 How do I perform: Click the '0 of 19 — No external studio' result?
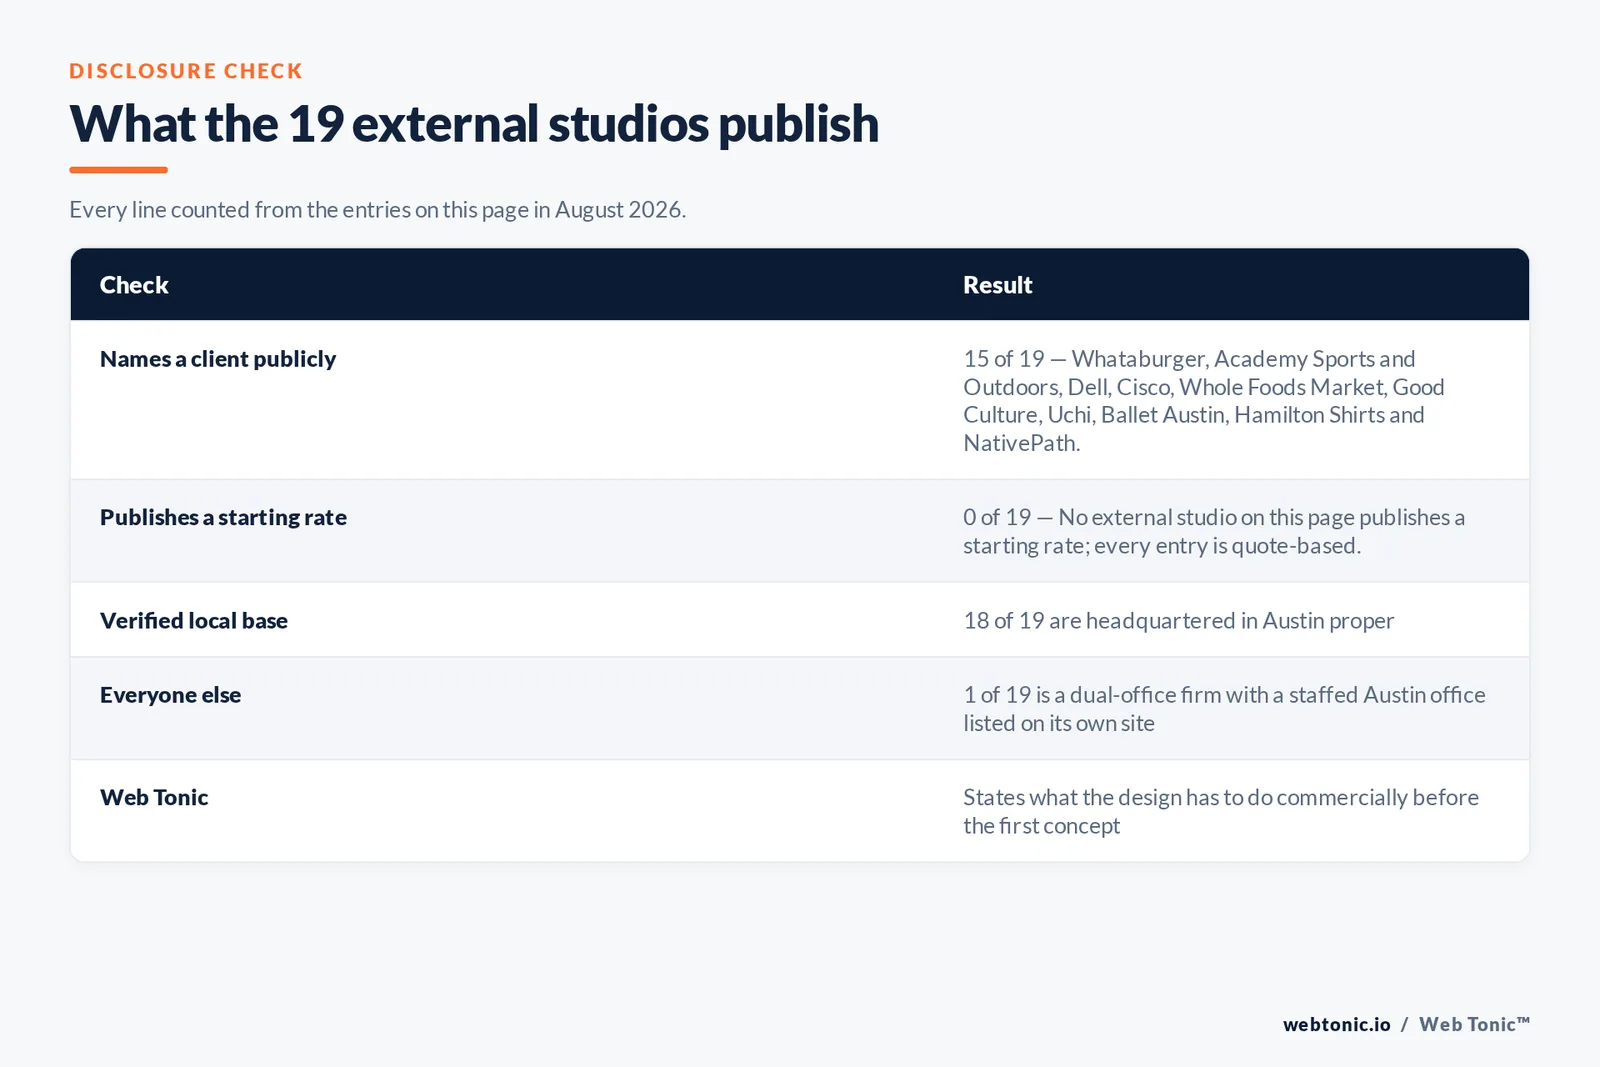click(1214, 531)
